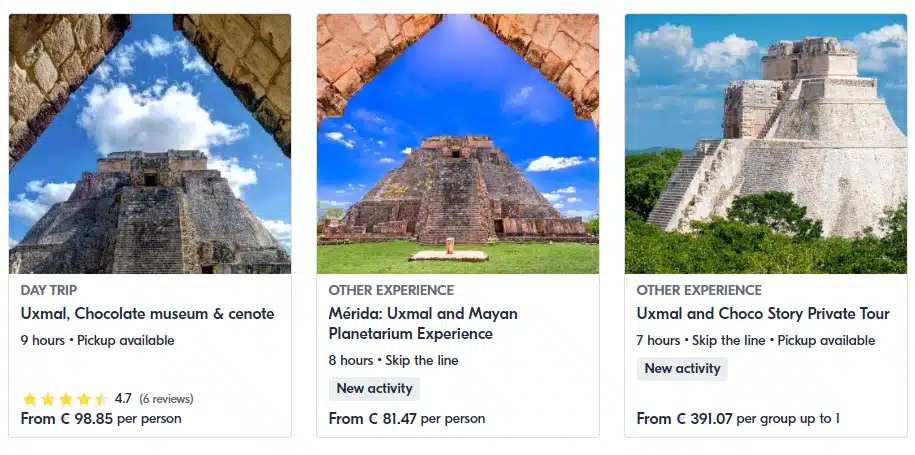Click the From € 391.07 per group price

pyautogui.click(x=738, y=418)
